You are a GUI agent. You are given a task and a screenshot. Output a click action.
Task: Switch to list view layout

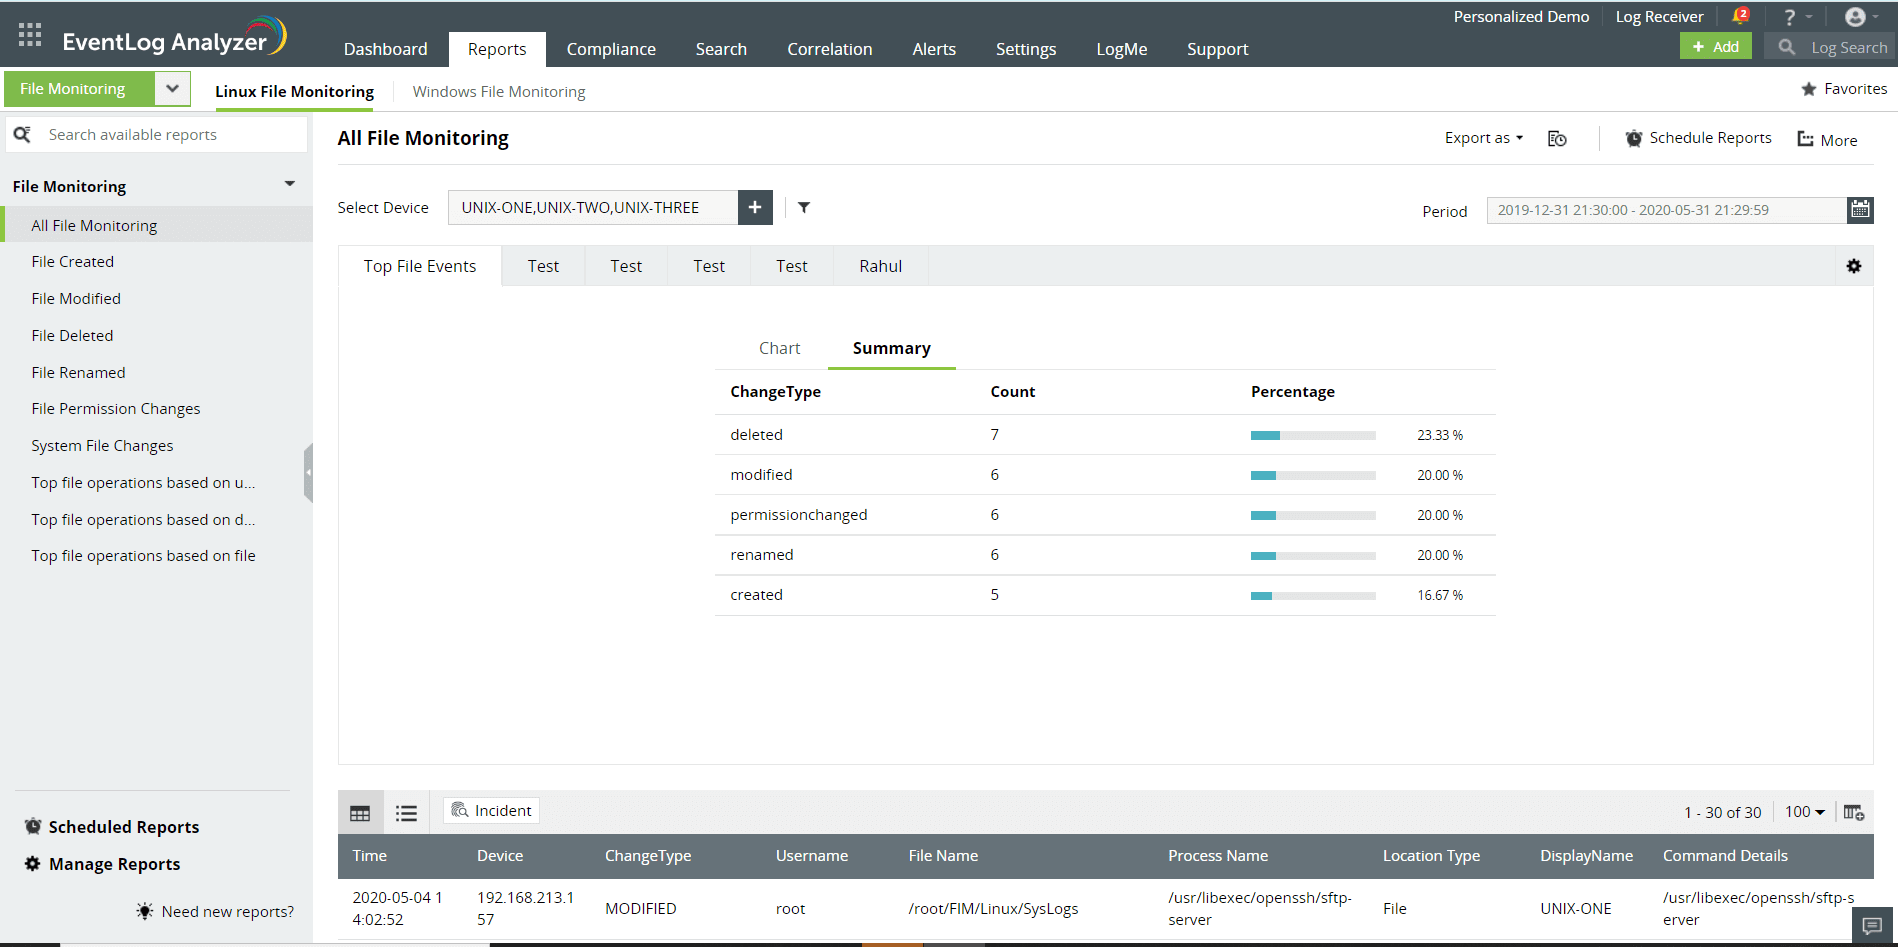(x=406, y=813)
